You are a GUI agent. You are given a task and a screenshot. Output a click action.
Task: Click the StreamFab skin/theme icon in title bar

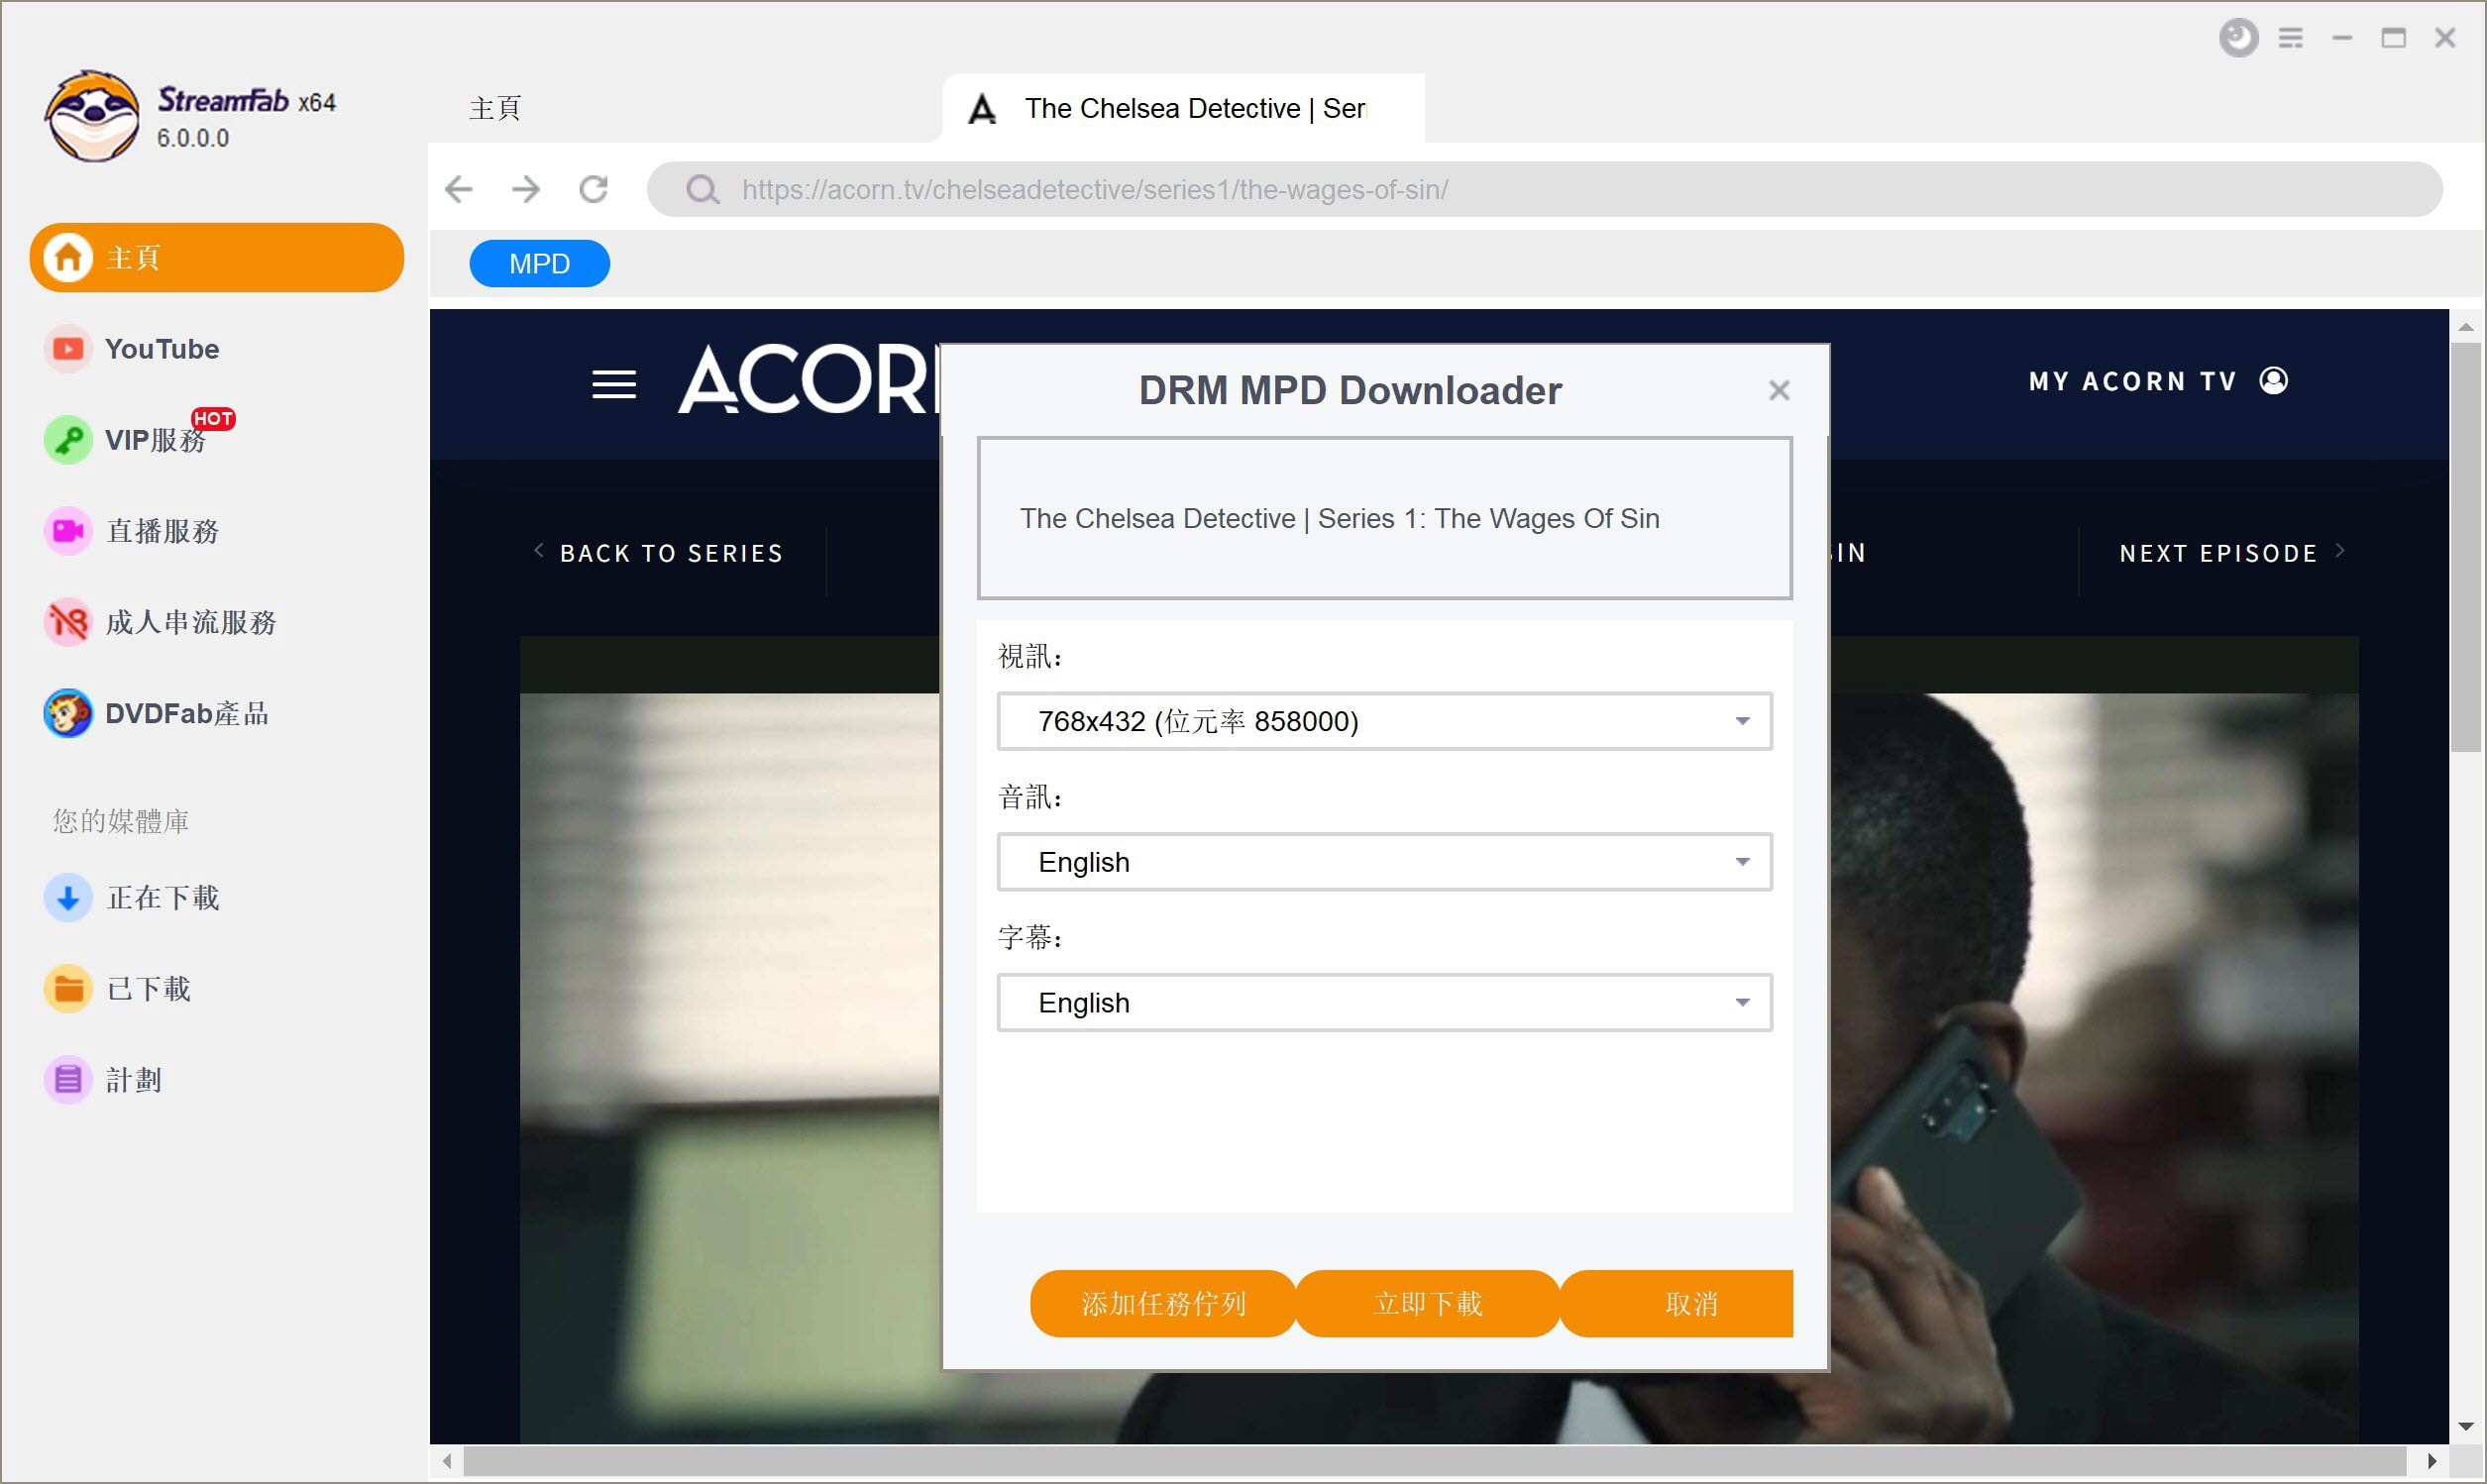click(x=2238, y=38)
